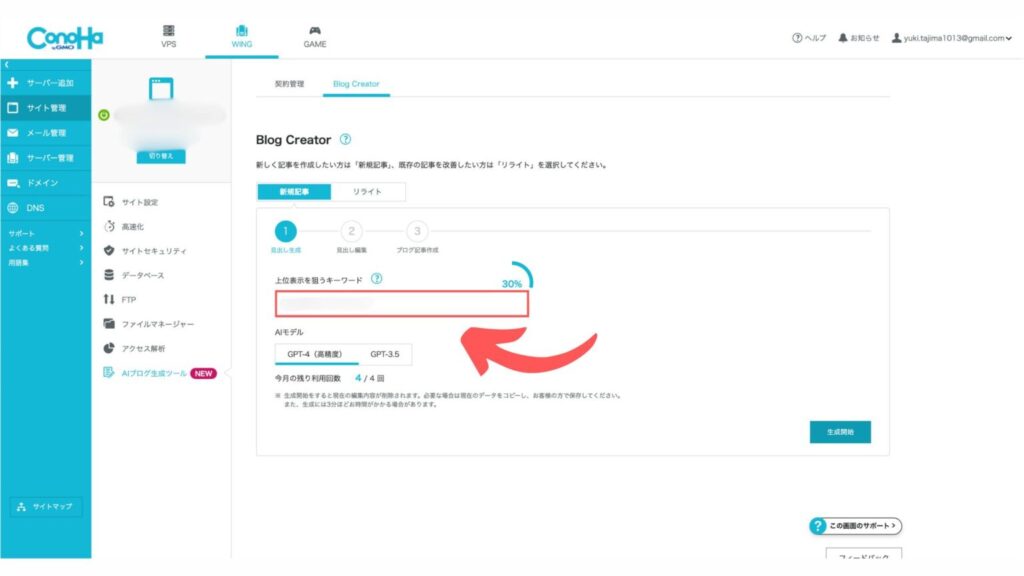Switch AI model to GPT-3.5

[x=385, y=354]
